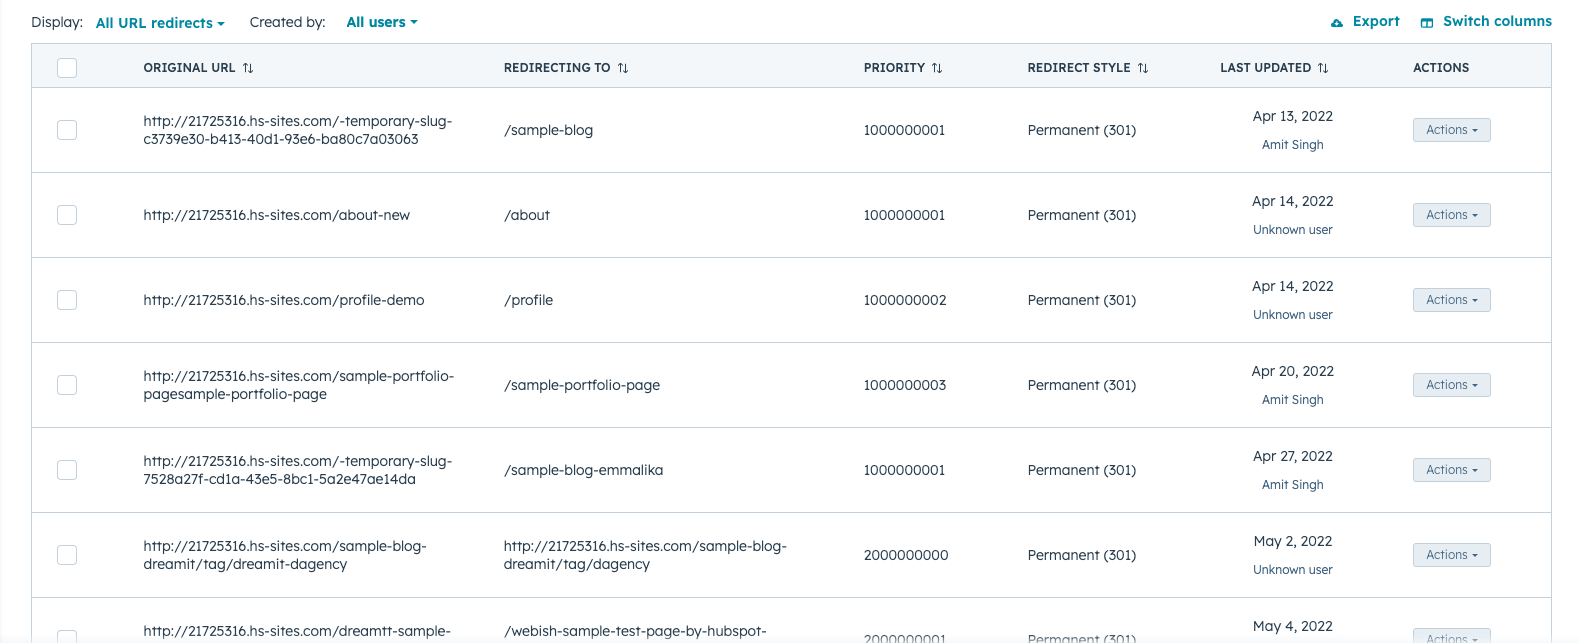The height and width of the screenshot is (643, 1579).
Task: Click the profile-demo original URL
Action: click(284, 300)
